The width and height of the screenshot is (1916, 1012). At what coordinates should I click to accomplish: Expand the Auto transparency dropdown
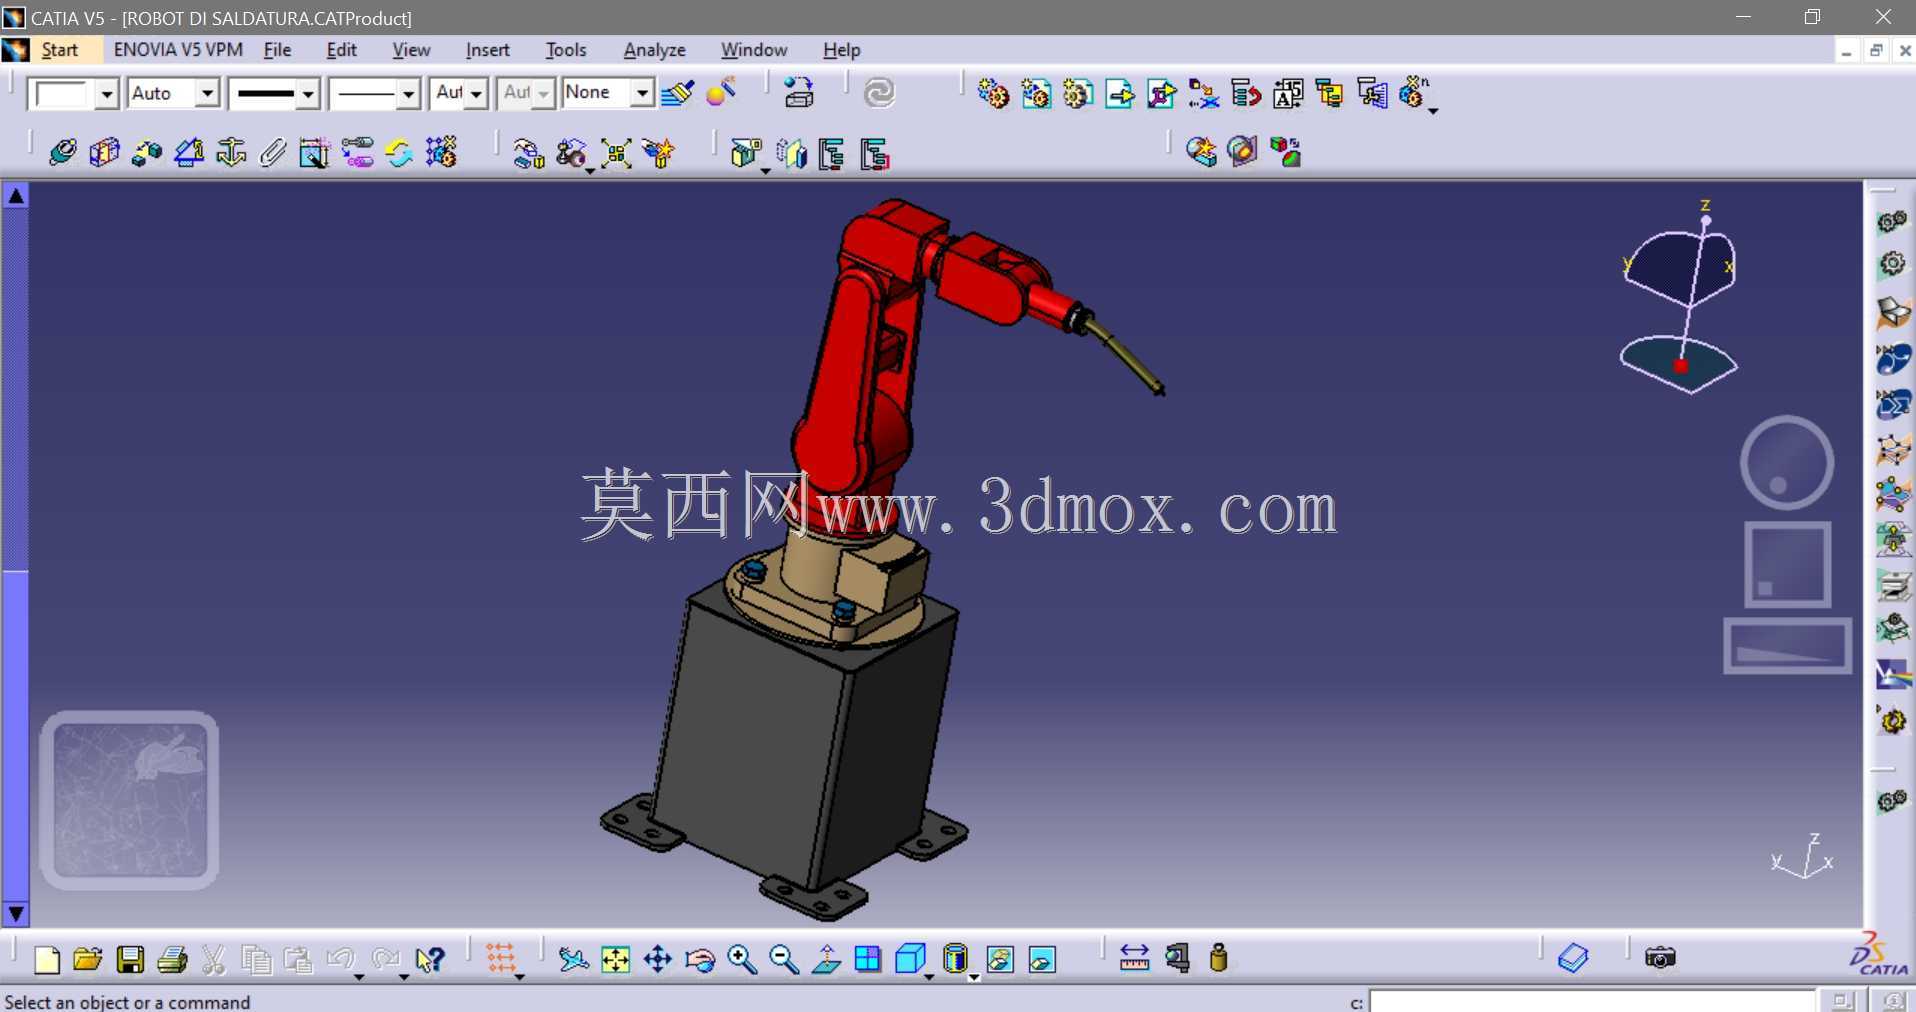[207, 94]
